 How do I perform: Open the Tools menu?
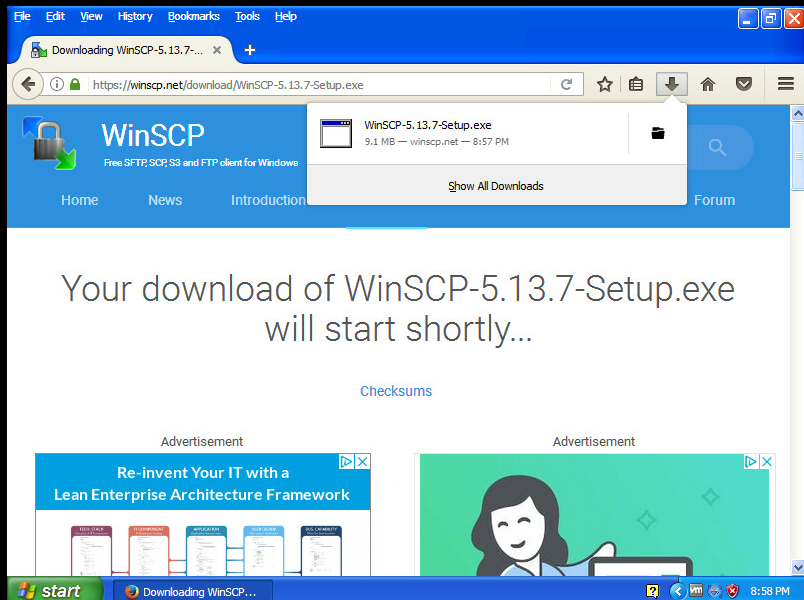pos(247,16)
